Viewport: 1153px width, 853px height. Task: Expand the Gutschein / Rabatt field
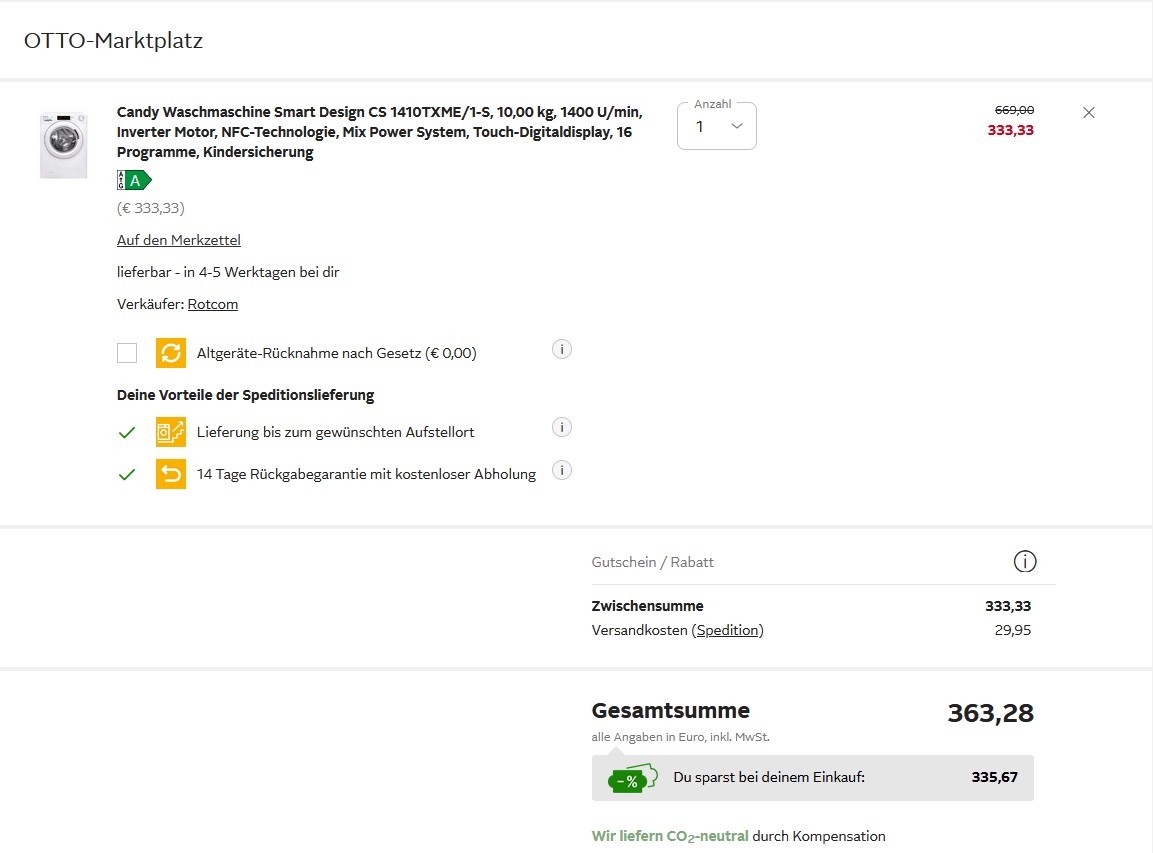click(824, 562)
